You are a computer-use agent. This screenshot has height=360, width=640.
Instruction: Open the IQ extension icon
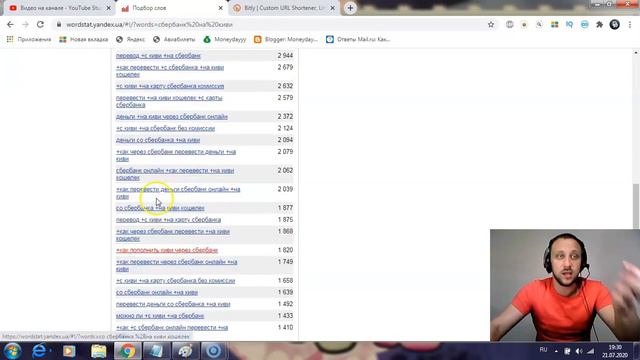point(569,24)
